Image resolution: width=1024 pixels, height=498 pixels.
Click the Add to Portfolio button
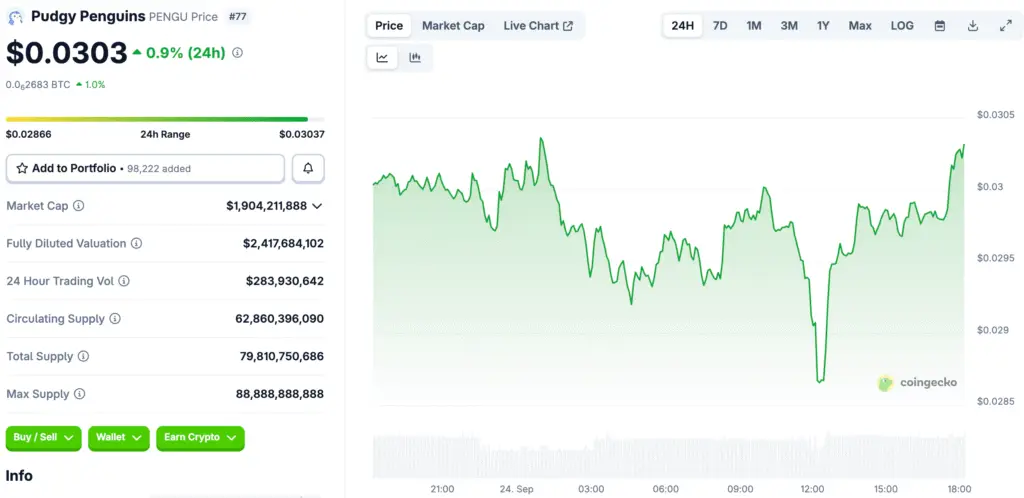point(145,168)
